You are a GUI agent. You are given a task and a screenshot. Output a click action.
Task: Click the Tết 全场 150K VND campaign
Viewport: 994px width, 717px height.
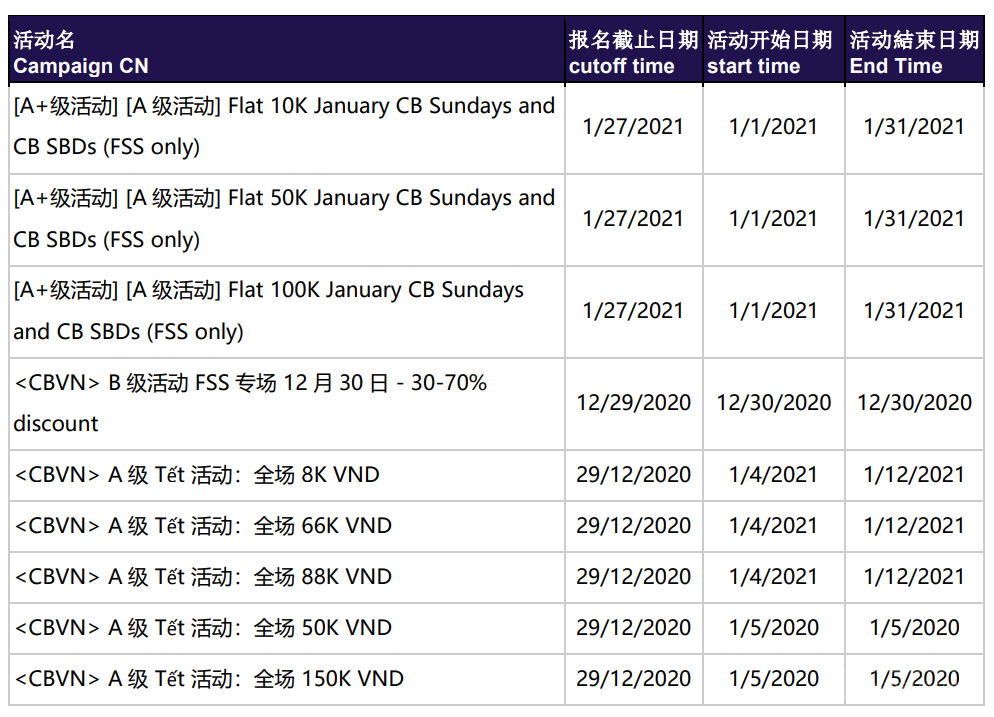tap(209, 679)
